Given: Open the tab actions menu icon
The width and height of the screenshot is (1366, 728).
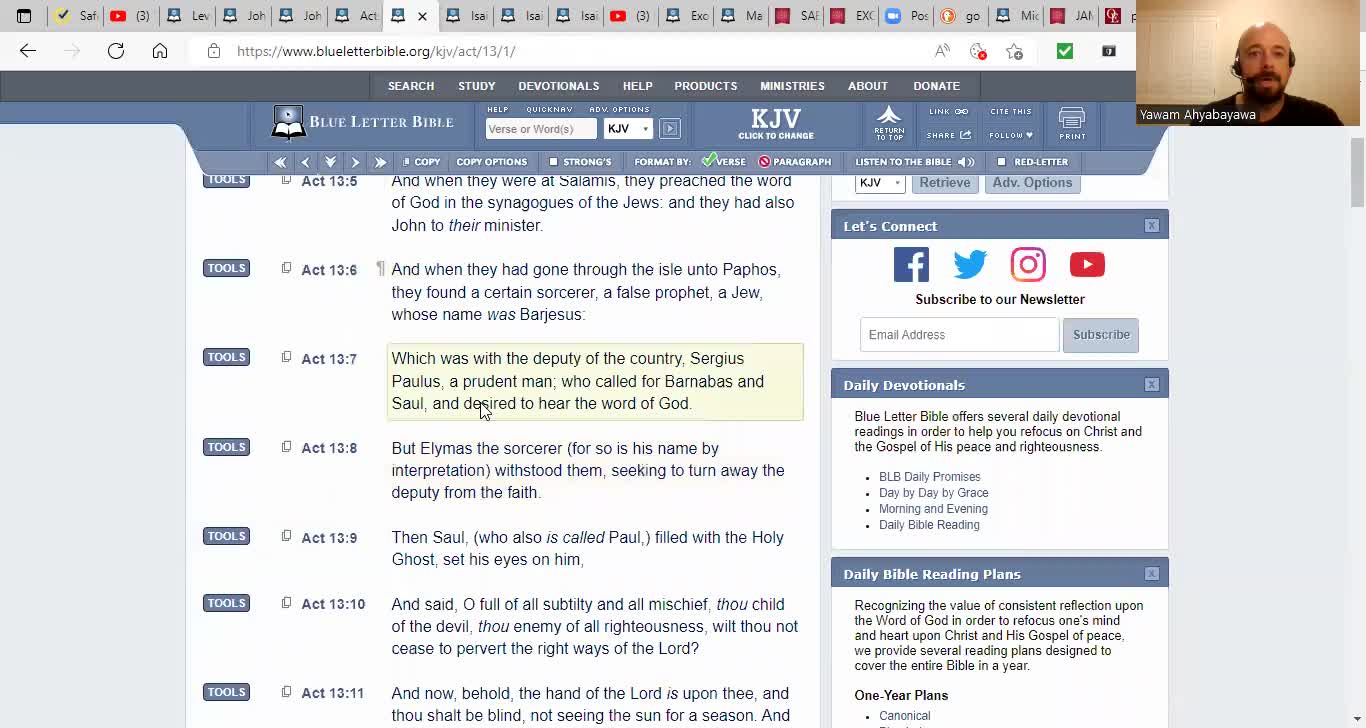Looking at the screenshot, I should click(24, 16).
